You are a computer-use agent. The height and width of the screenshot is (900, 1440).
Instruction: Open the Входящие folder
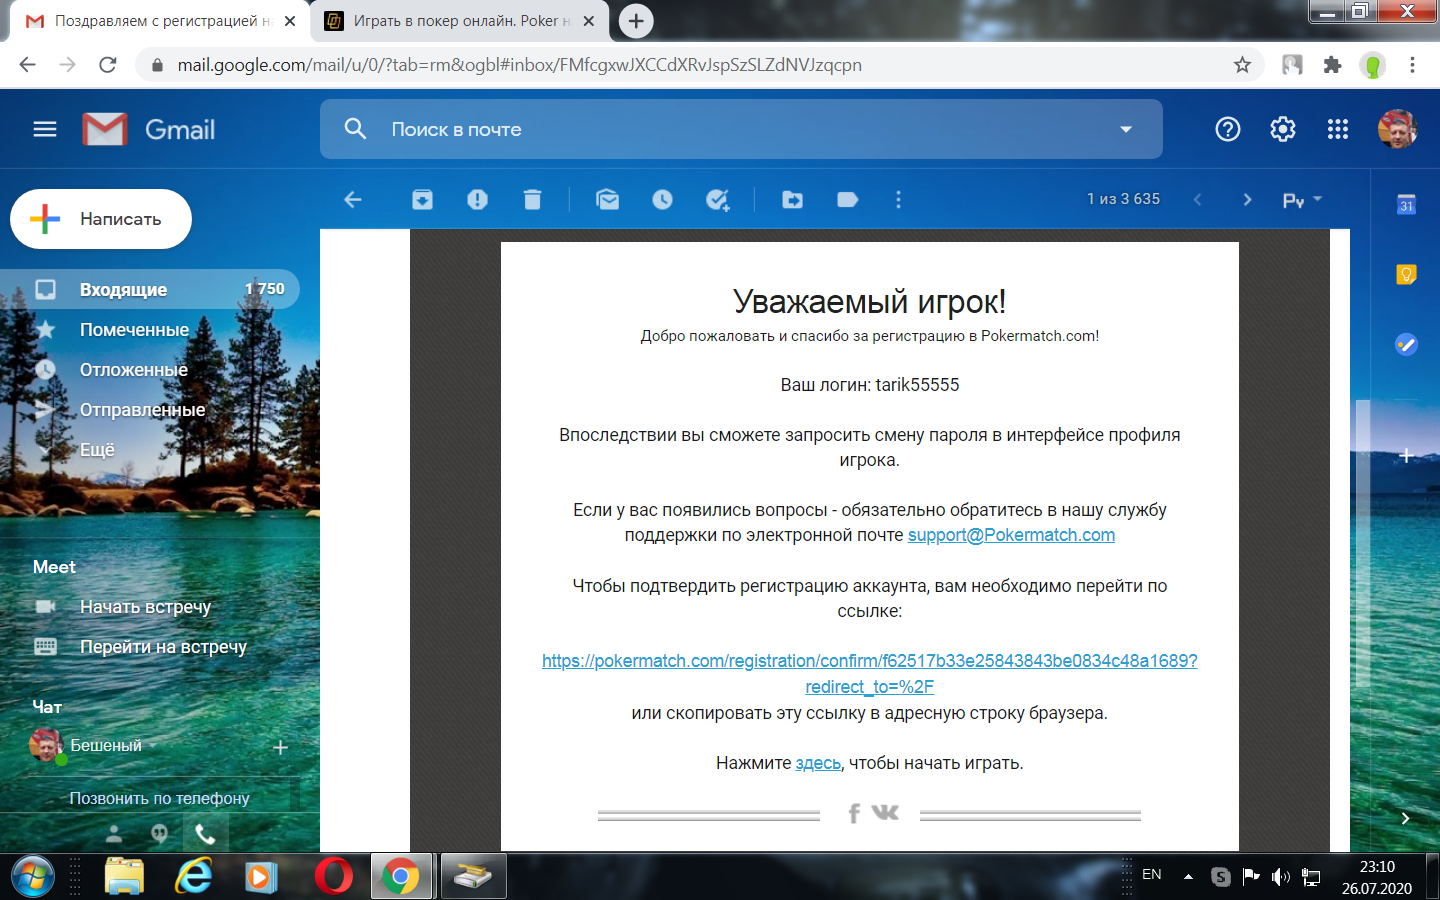point(123,290)
